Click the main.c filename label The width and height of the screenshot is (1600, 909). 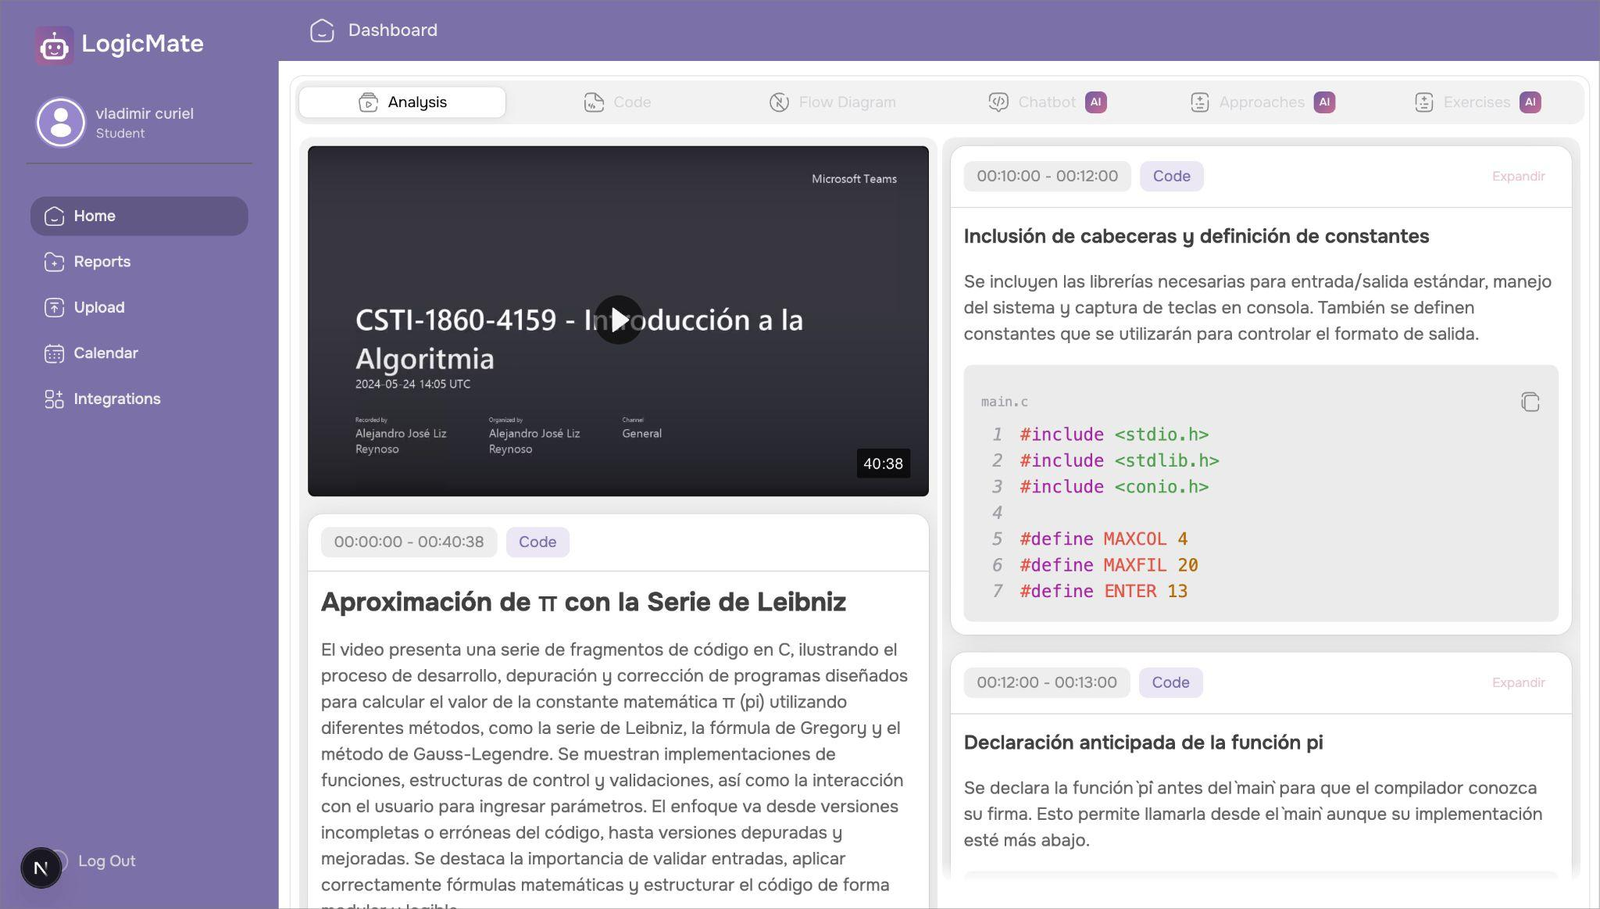point(1004,402)
